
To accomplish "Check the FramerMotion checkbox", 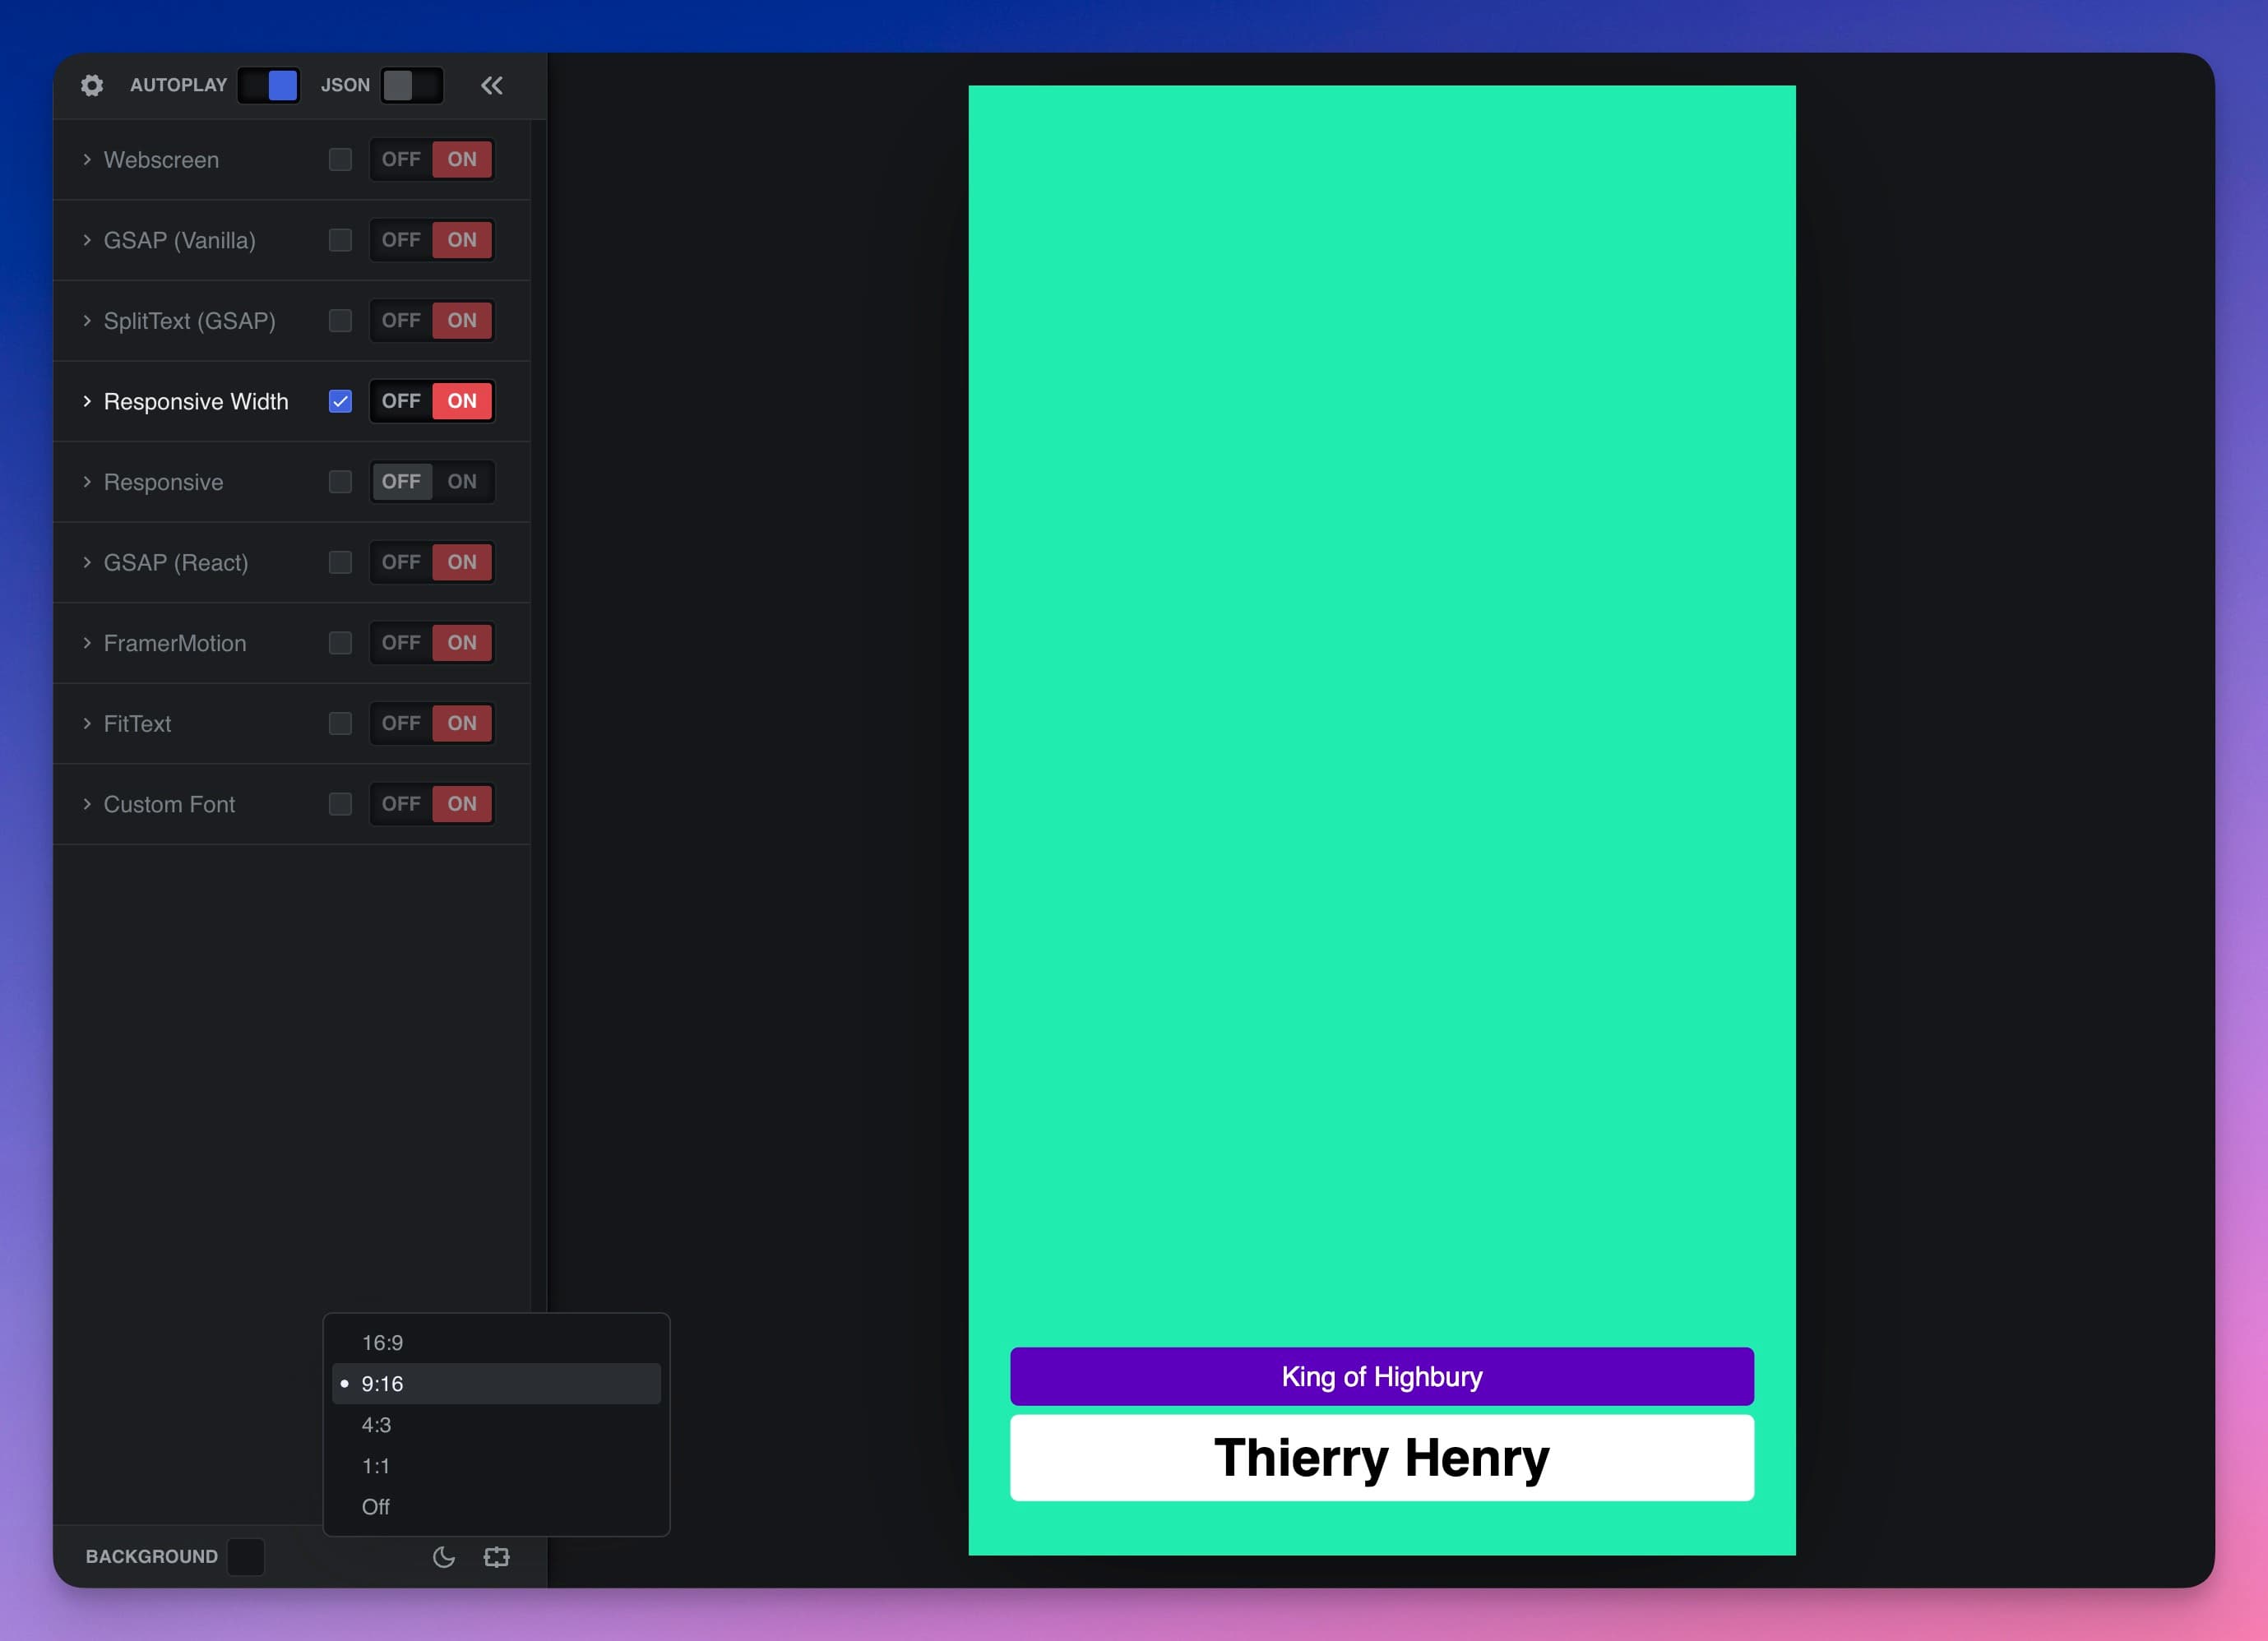I will (340, 643).
